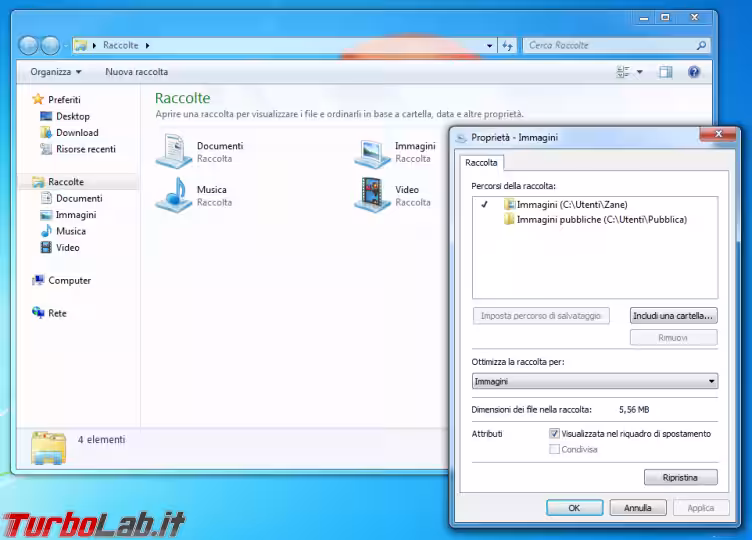This screenshot has width=752, height=540.
Task: Click the Computer label in navigation pane
Action: point(70,281)
